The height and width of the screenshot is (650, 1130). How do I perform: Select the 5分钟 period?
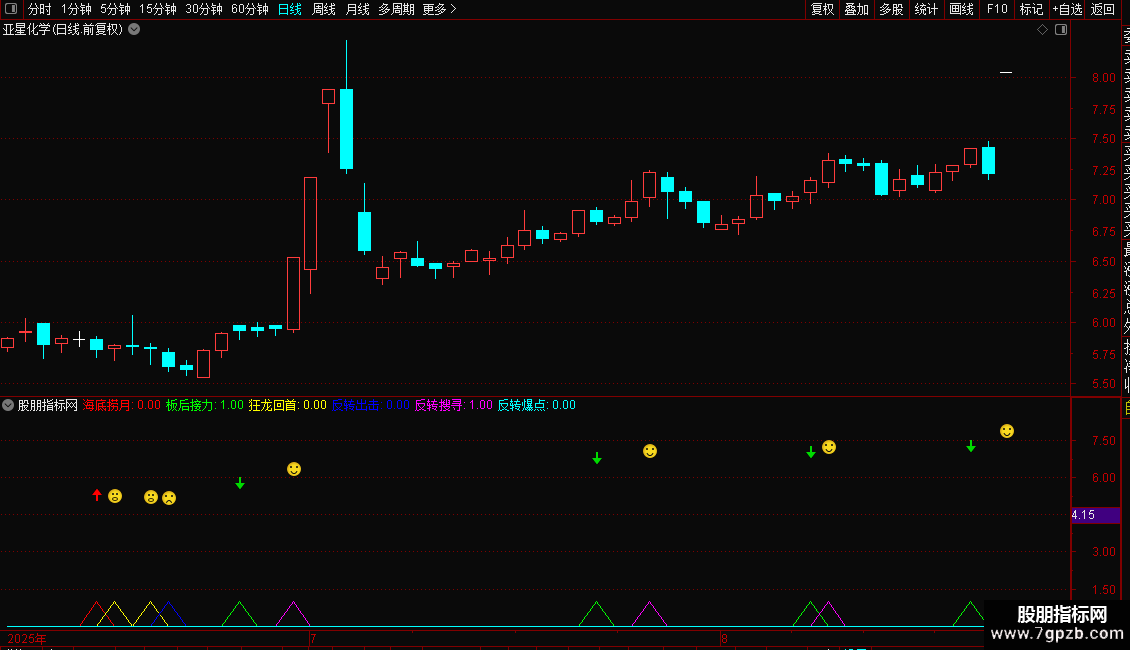115,9
